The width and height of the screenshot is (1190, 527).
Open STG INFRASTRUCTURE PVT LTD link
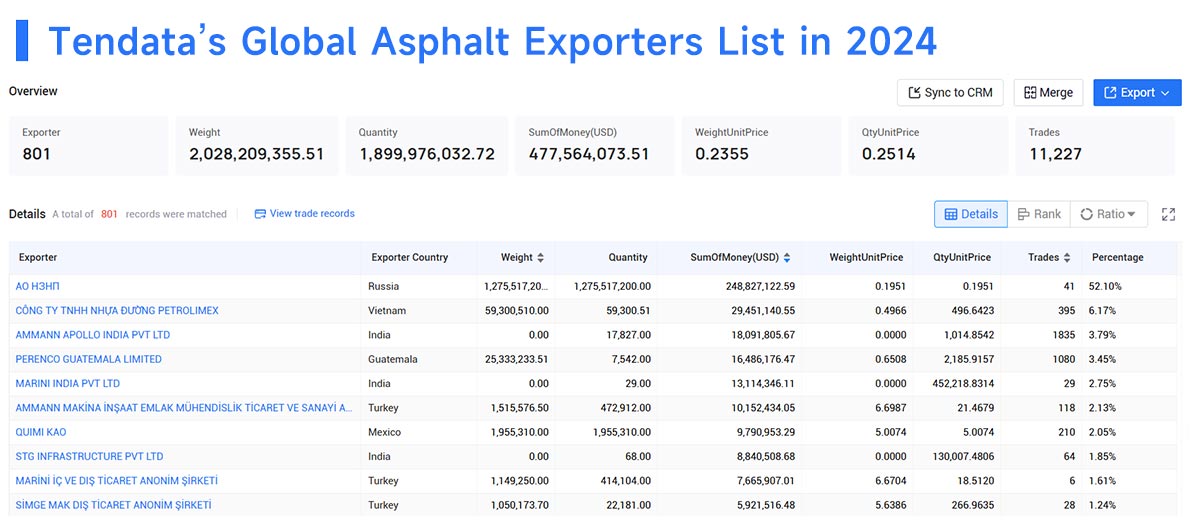point(89,456)
